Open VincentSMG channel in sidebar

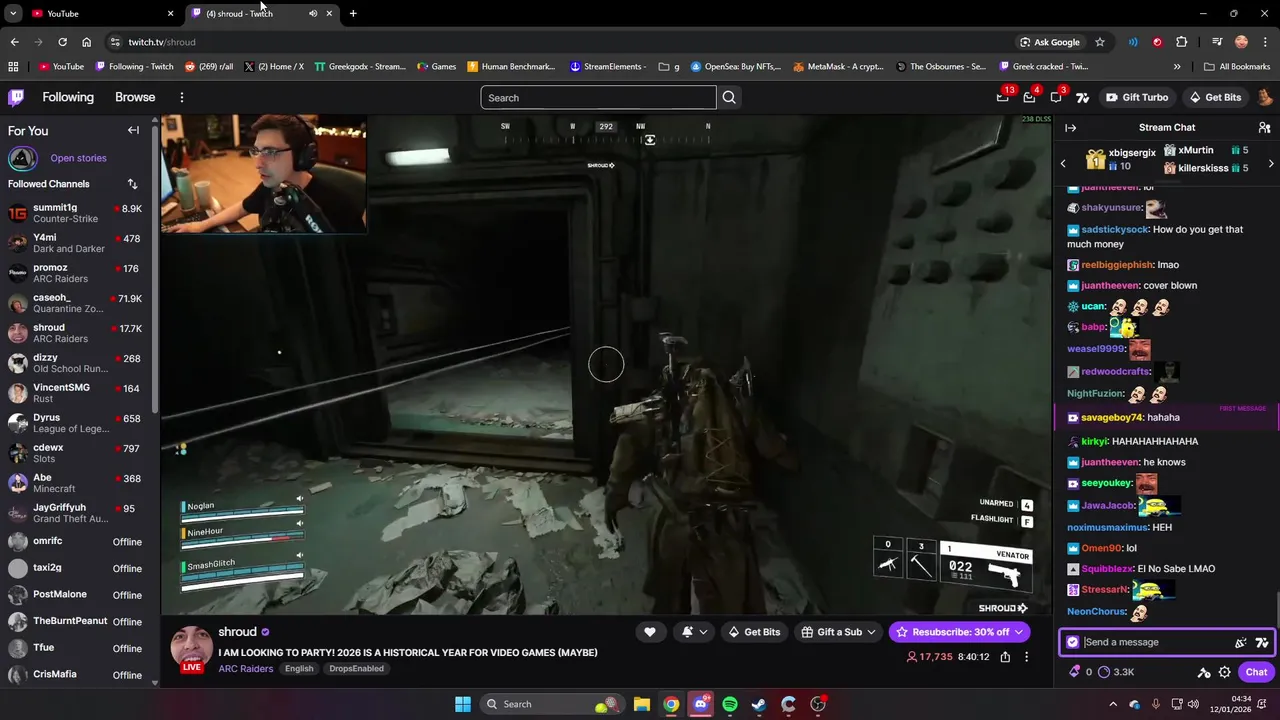78,393
